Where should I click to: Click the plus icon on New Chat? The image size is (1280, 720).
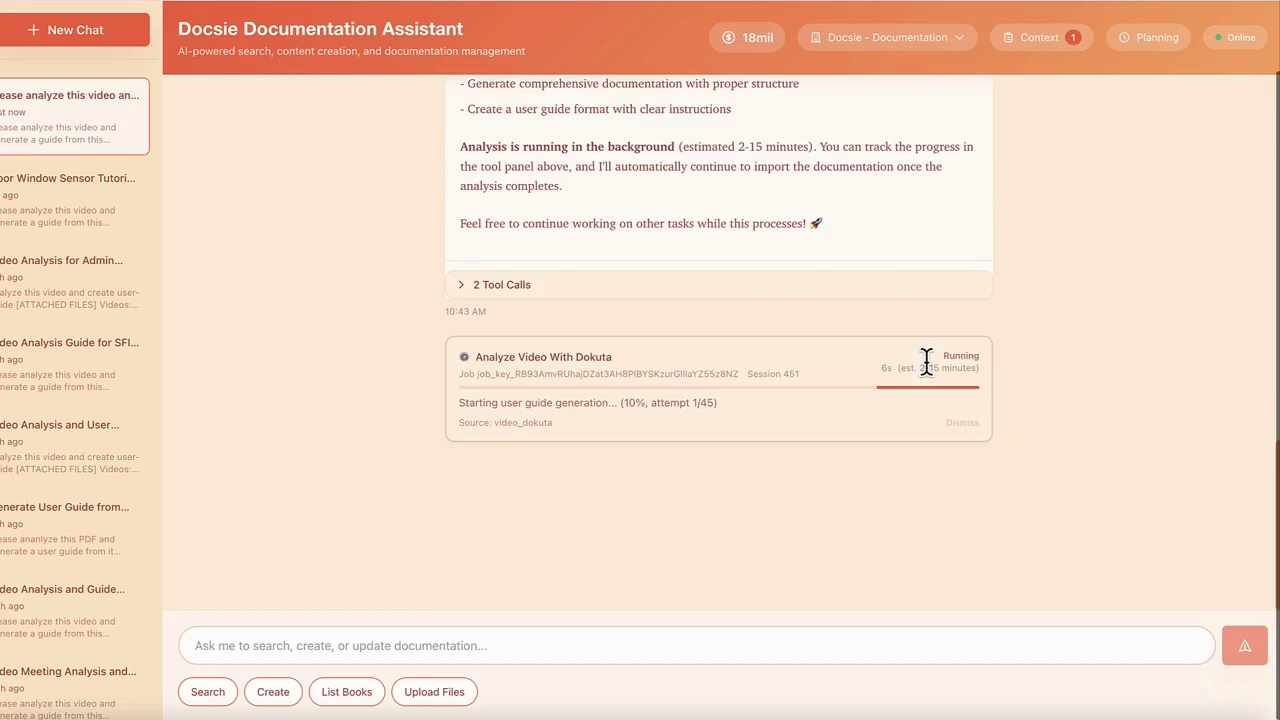(35, 29)
